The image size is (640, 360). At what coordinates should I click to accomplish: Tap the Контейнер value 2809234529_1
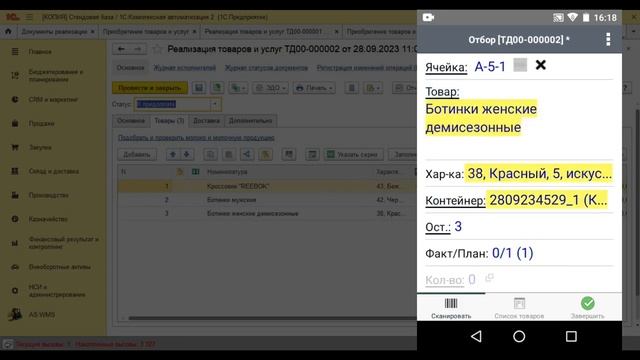pyautogui.click(x=547, y=200)
